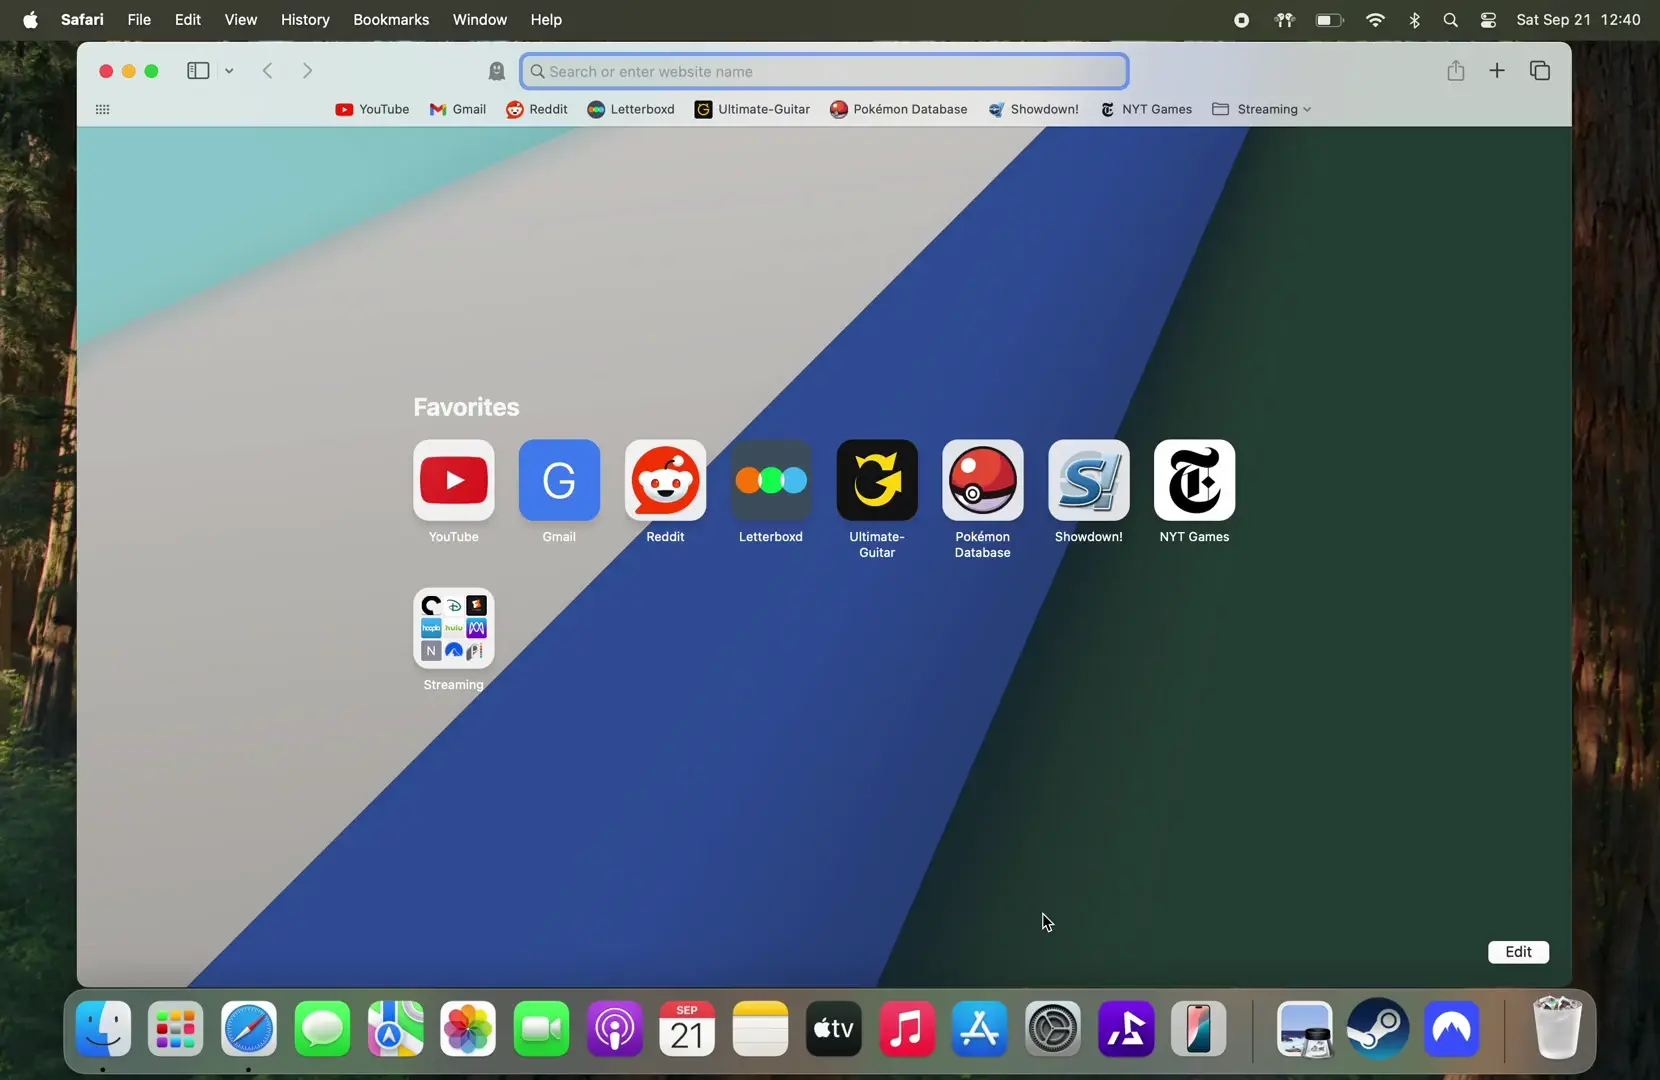
Task: Open System Settings from the Dock
Action: coord(1053,1029)
